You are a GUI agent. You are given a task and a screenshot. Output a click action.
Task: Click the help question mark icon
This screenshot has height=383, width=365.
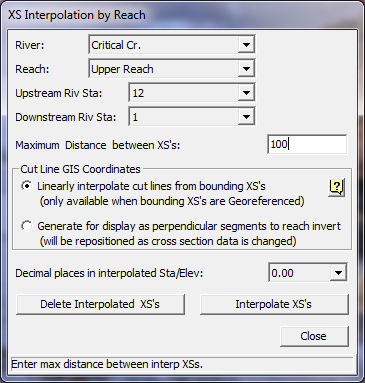click(x=336, y=187)
